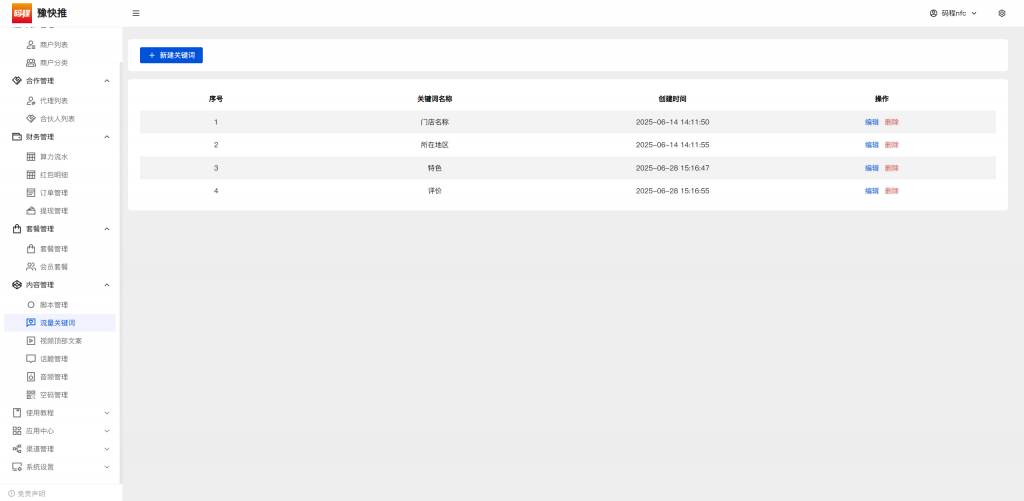
Task: Open 音频管理 via its audio icon
Action: tap(31, 377)
